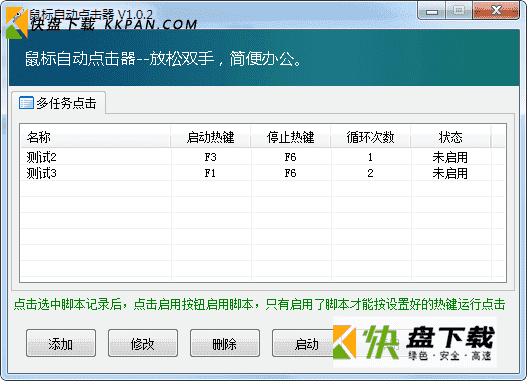Select the 测试3 row name

click(42, 173)
